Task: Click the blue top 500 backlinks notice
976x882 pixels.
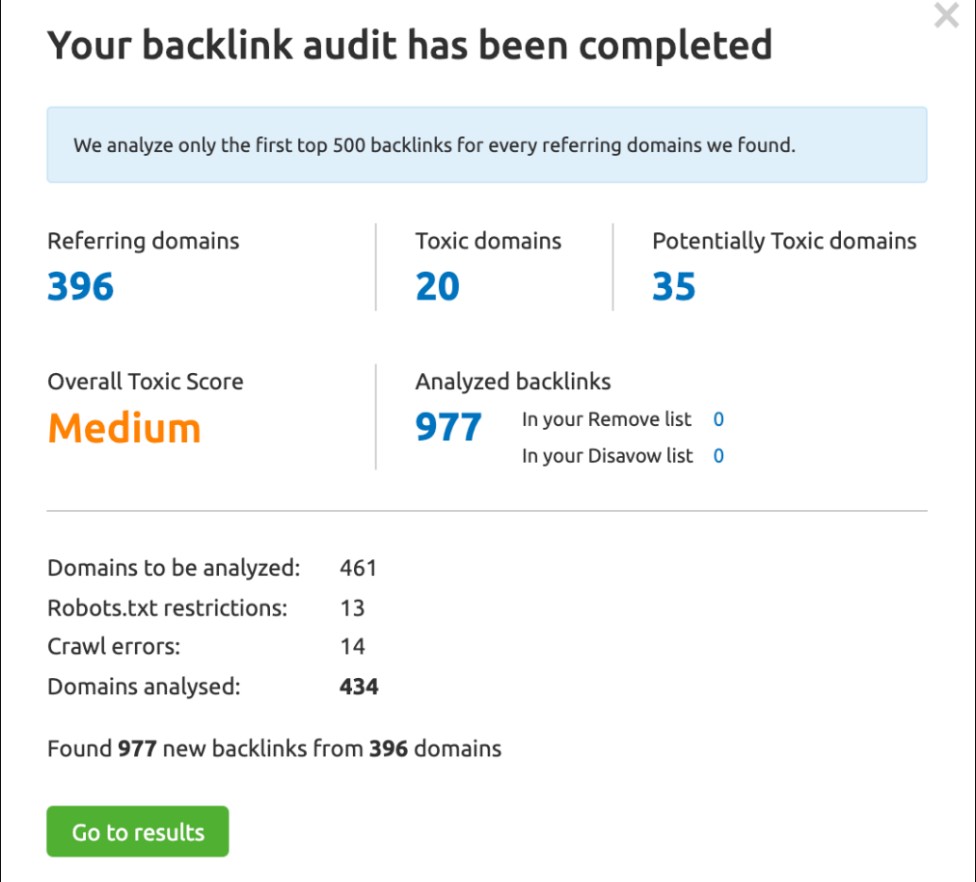Action: (487, 145)
